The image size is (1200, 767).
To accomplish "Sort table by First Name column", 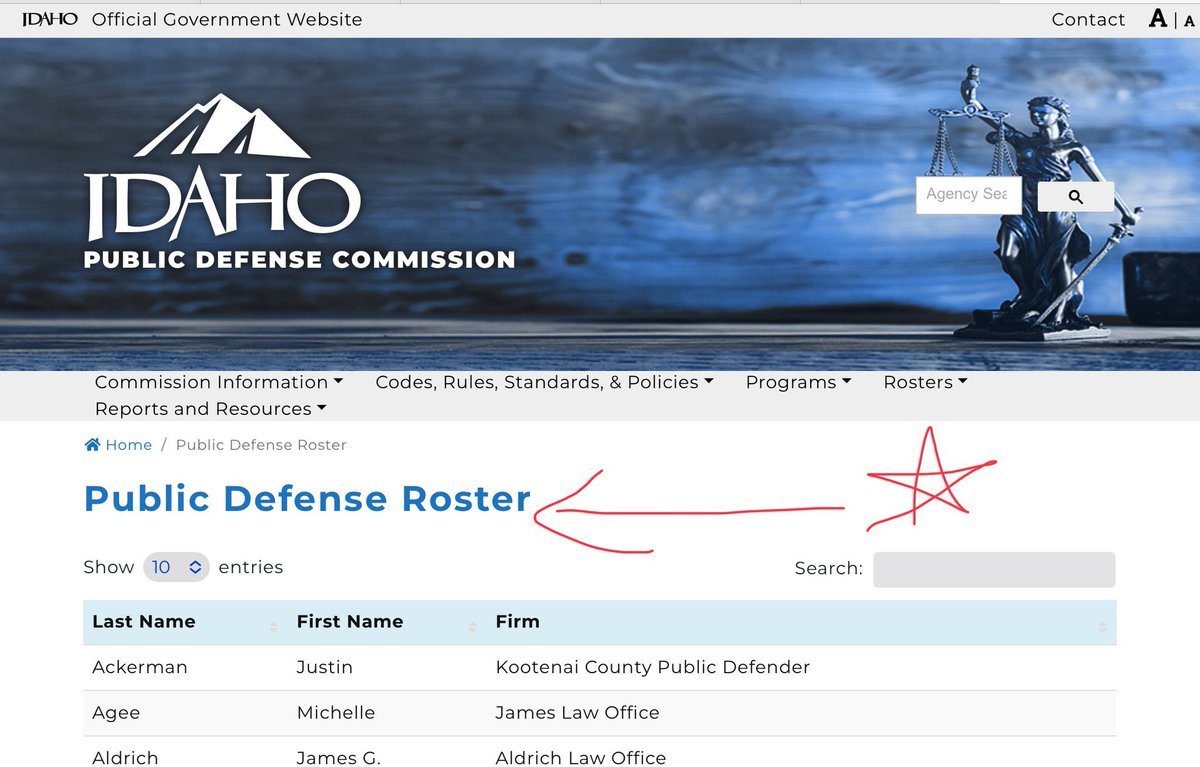I will [x=387, y=622].
